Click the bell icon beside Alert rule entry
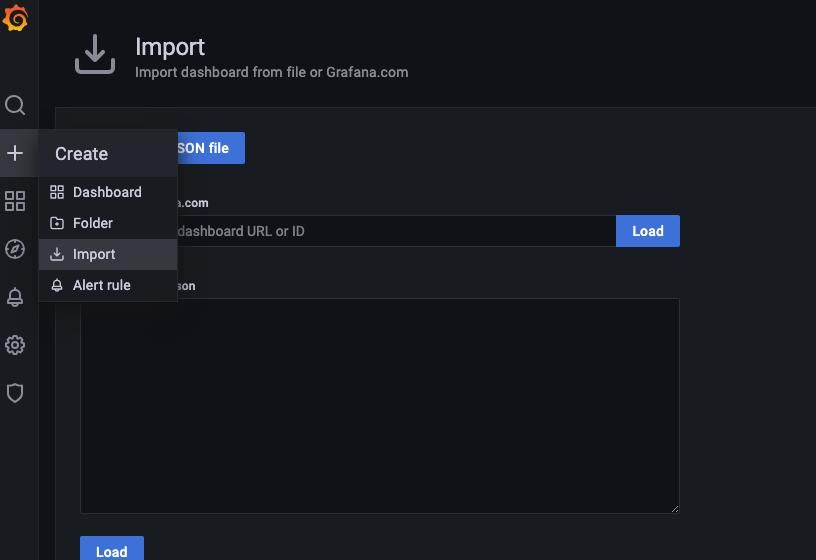This screenshot has height=560, width=816. pyautogui.click(x=57, y=285)
